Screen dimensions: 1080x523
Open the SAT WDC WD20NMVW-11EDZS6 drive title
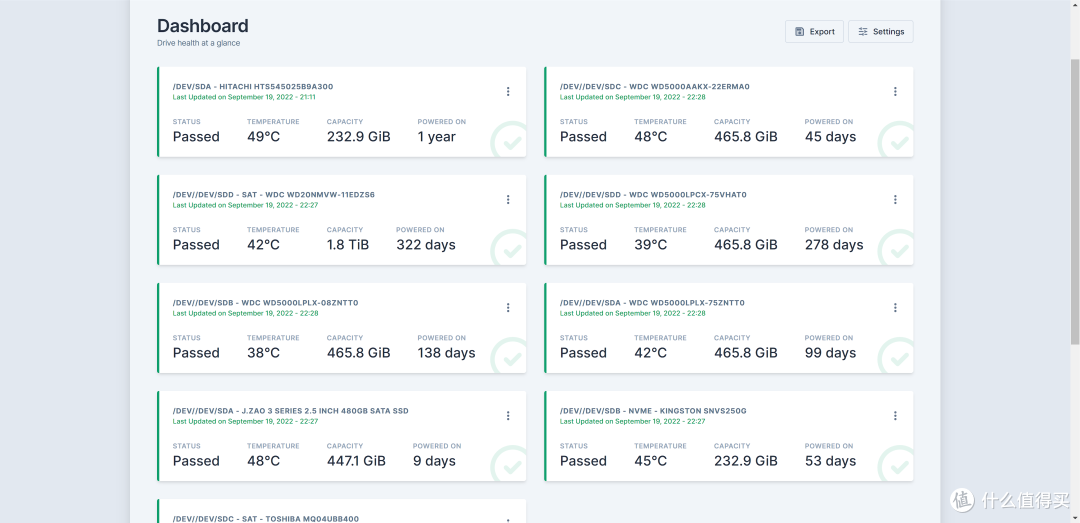point(273,195)
